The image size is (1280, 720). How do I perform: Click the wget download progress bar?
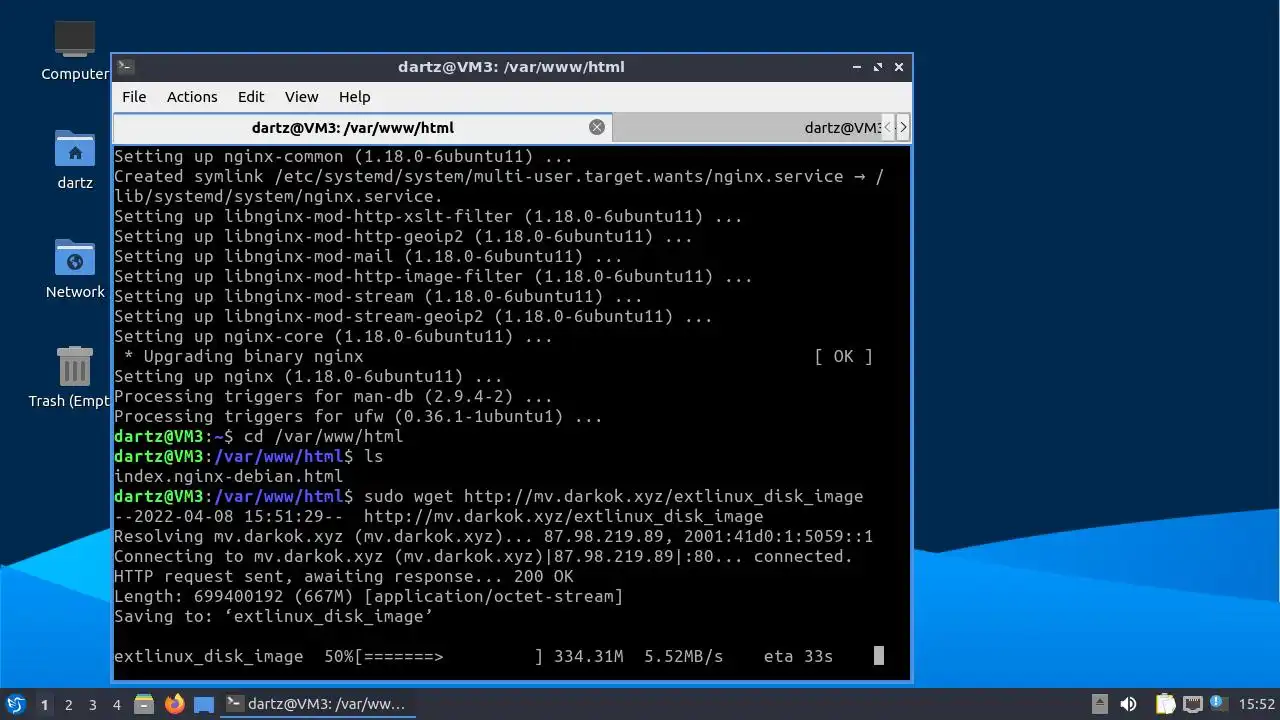pyautogui.click(x=448, y=657)
